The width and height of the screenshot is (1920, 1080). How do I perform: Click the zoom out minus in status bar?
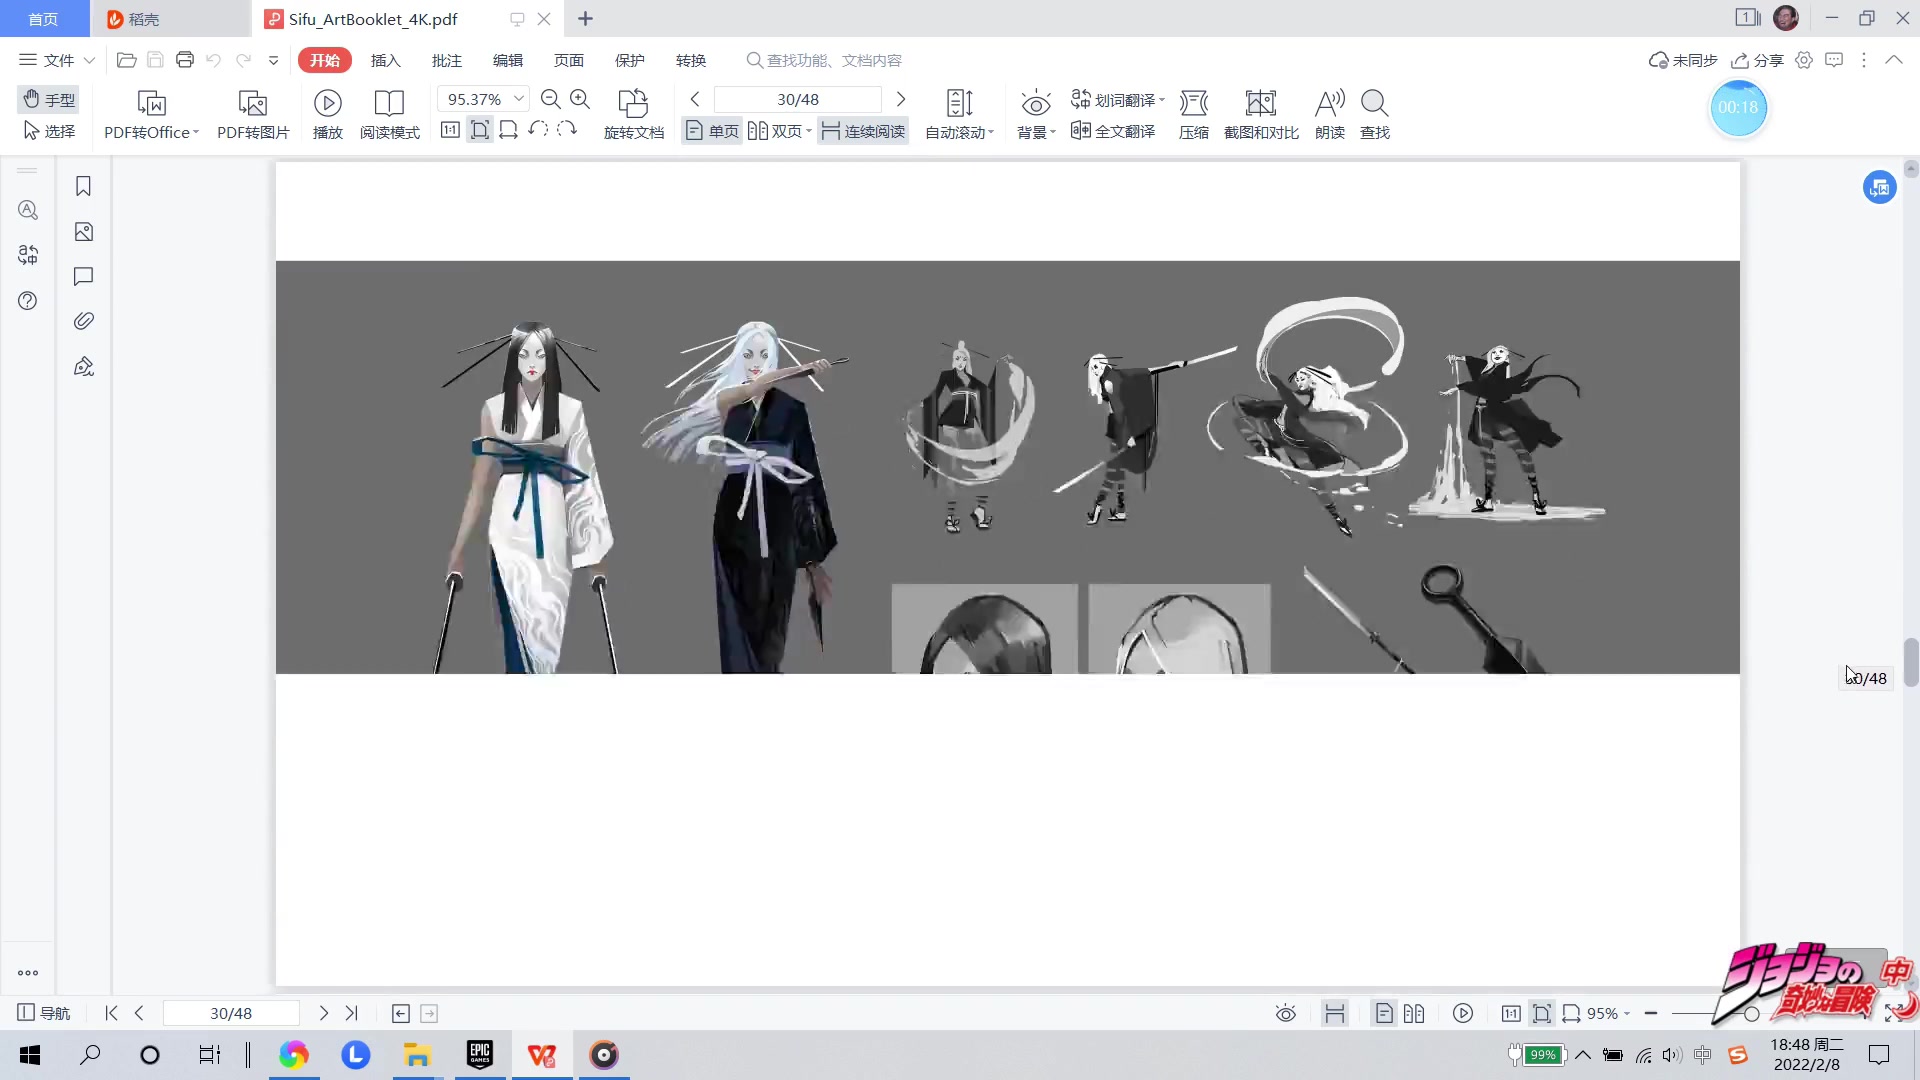(x=1651, y=1014)
